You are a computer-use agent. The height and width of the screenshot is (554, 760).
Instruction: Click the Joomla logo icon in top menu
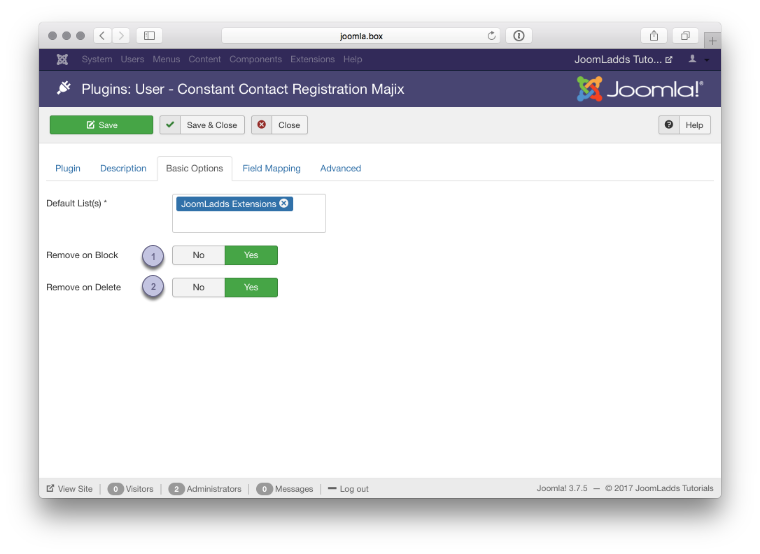click(x=62, y=59)
